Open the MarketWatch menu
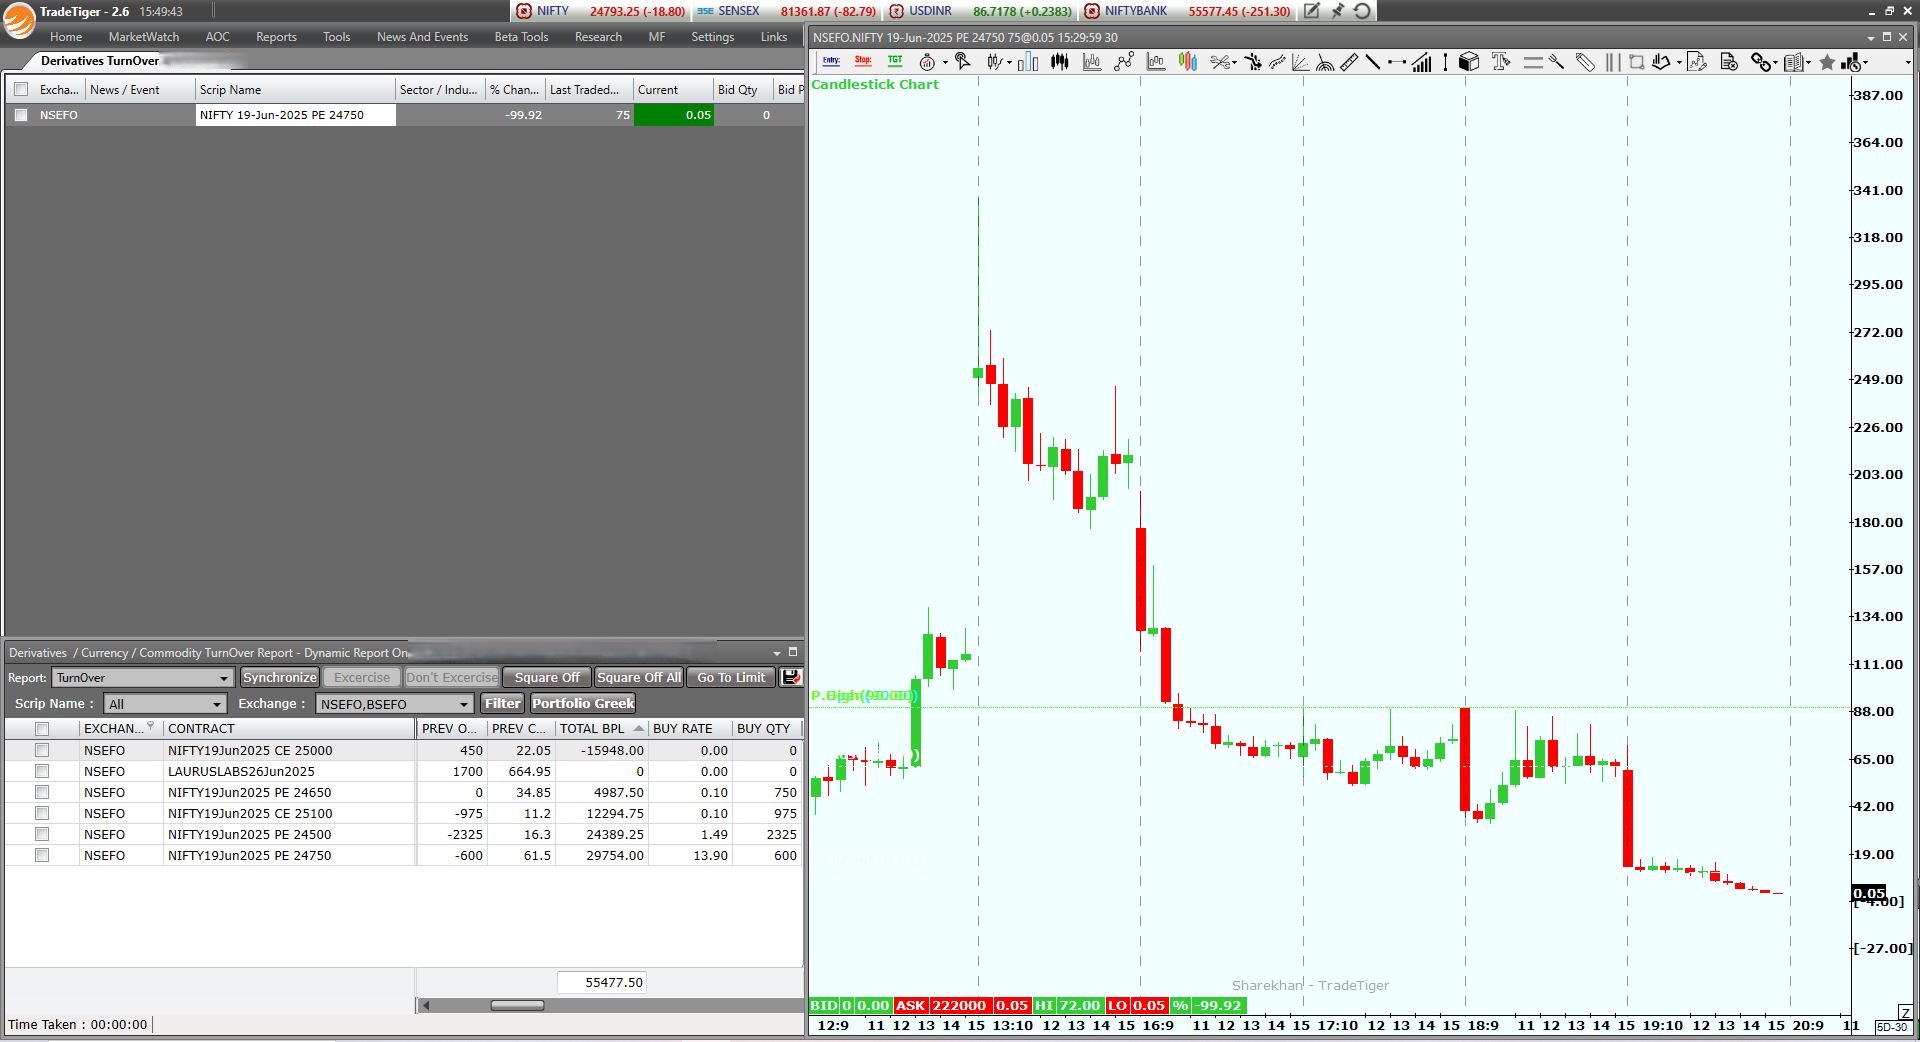This screenshot has height=1042, width=1920. click(x=144, y=37)
